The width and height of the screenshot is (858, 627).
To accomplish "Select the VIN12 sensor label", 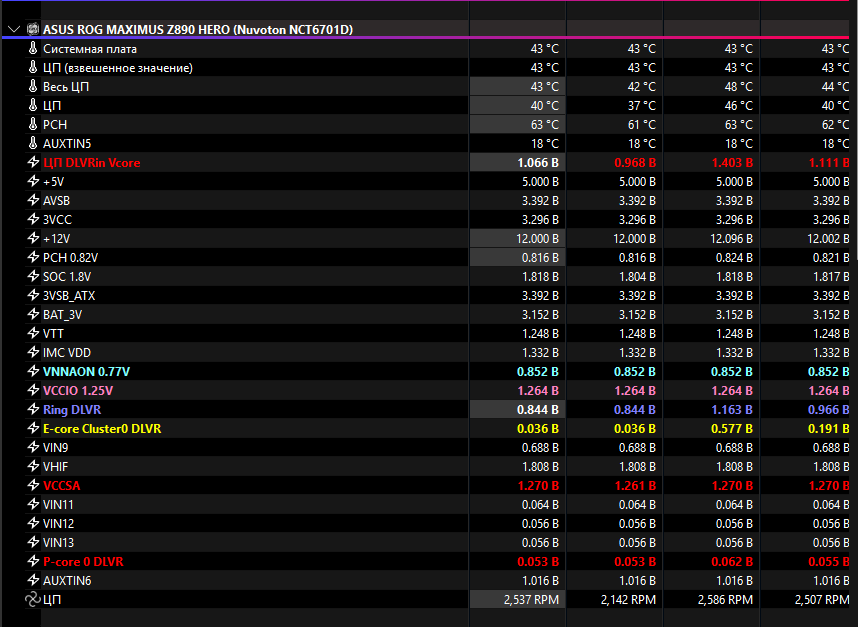I will tap(58, 524).
